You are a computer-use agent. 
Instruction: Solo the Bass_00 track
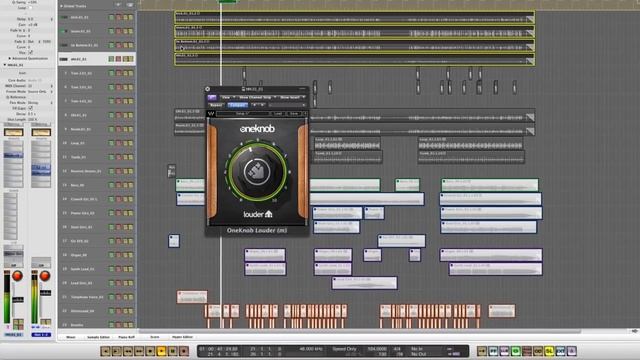(131, 185)
